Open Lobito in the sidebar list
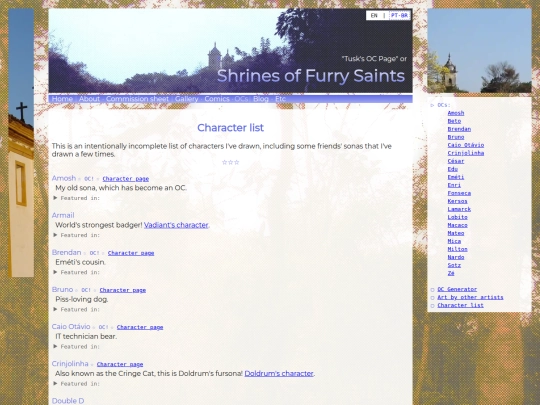The width and height of the screenshot is (540, 405). [x=457, y=217]
